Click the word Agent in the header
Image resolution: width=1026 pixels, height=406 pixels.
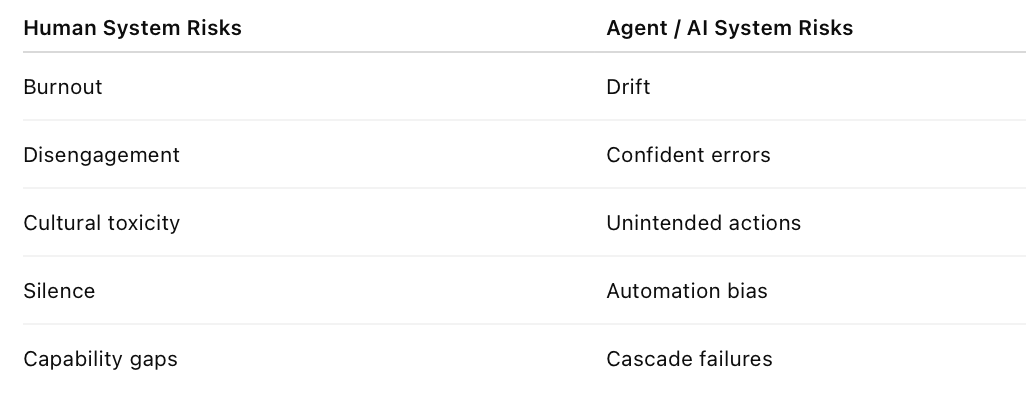635,28
